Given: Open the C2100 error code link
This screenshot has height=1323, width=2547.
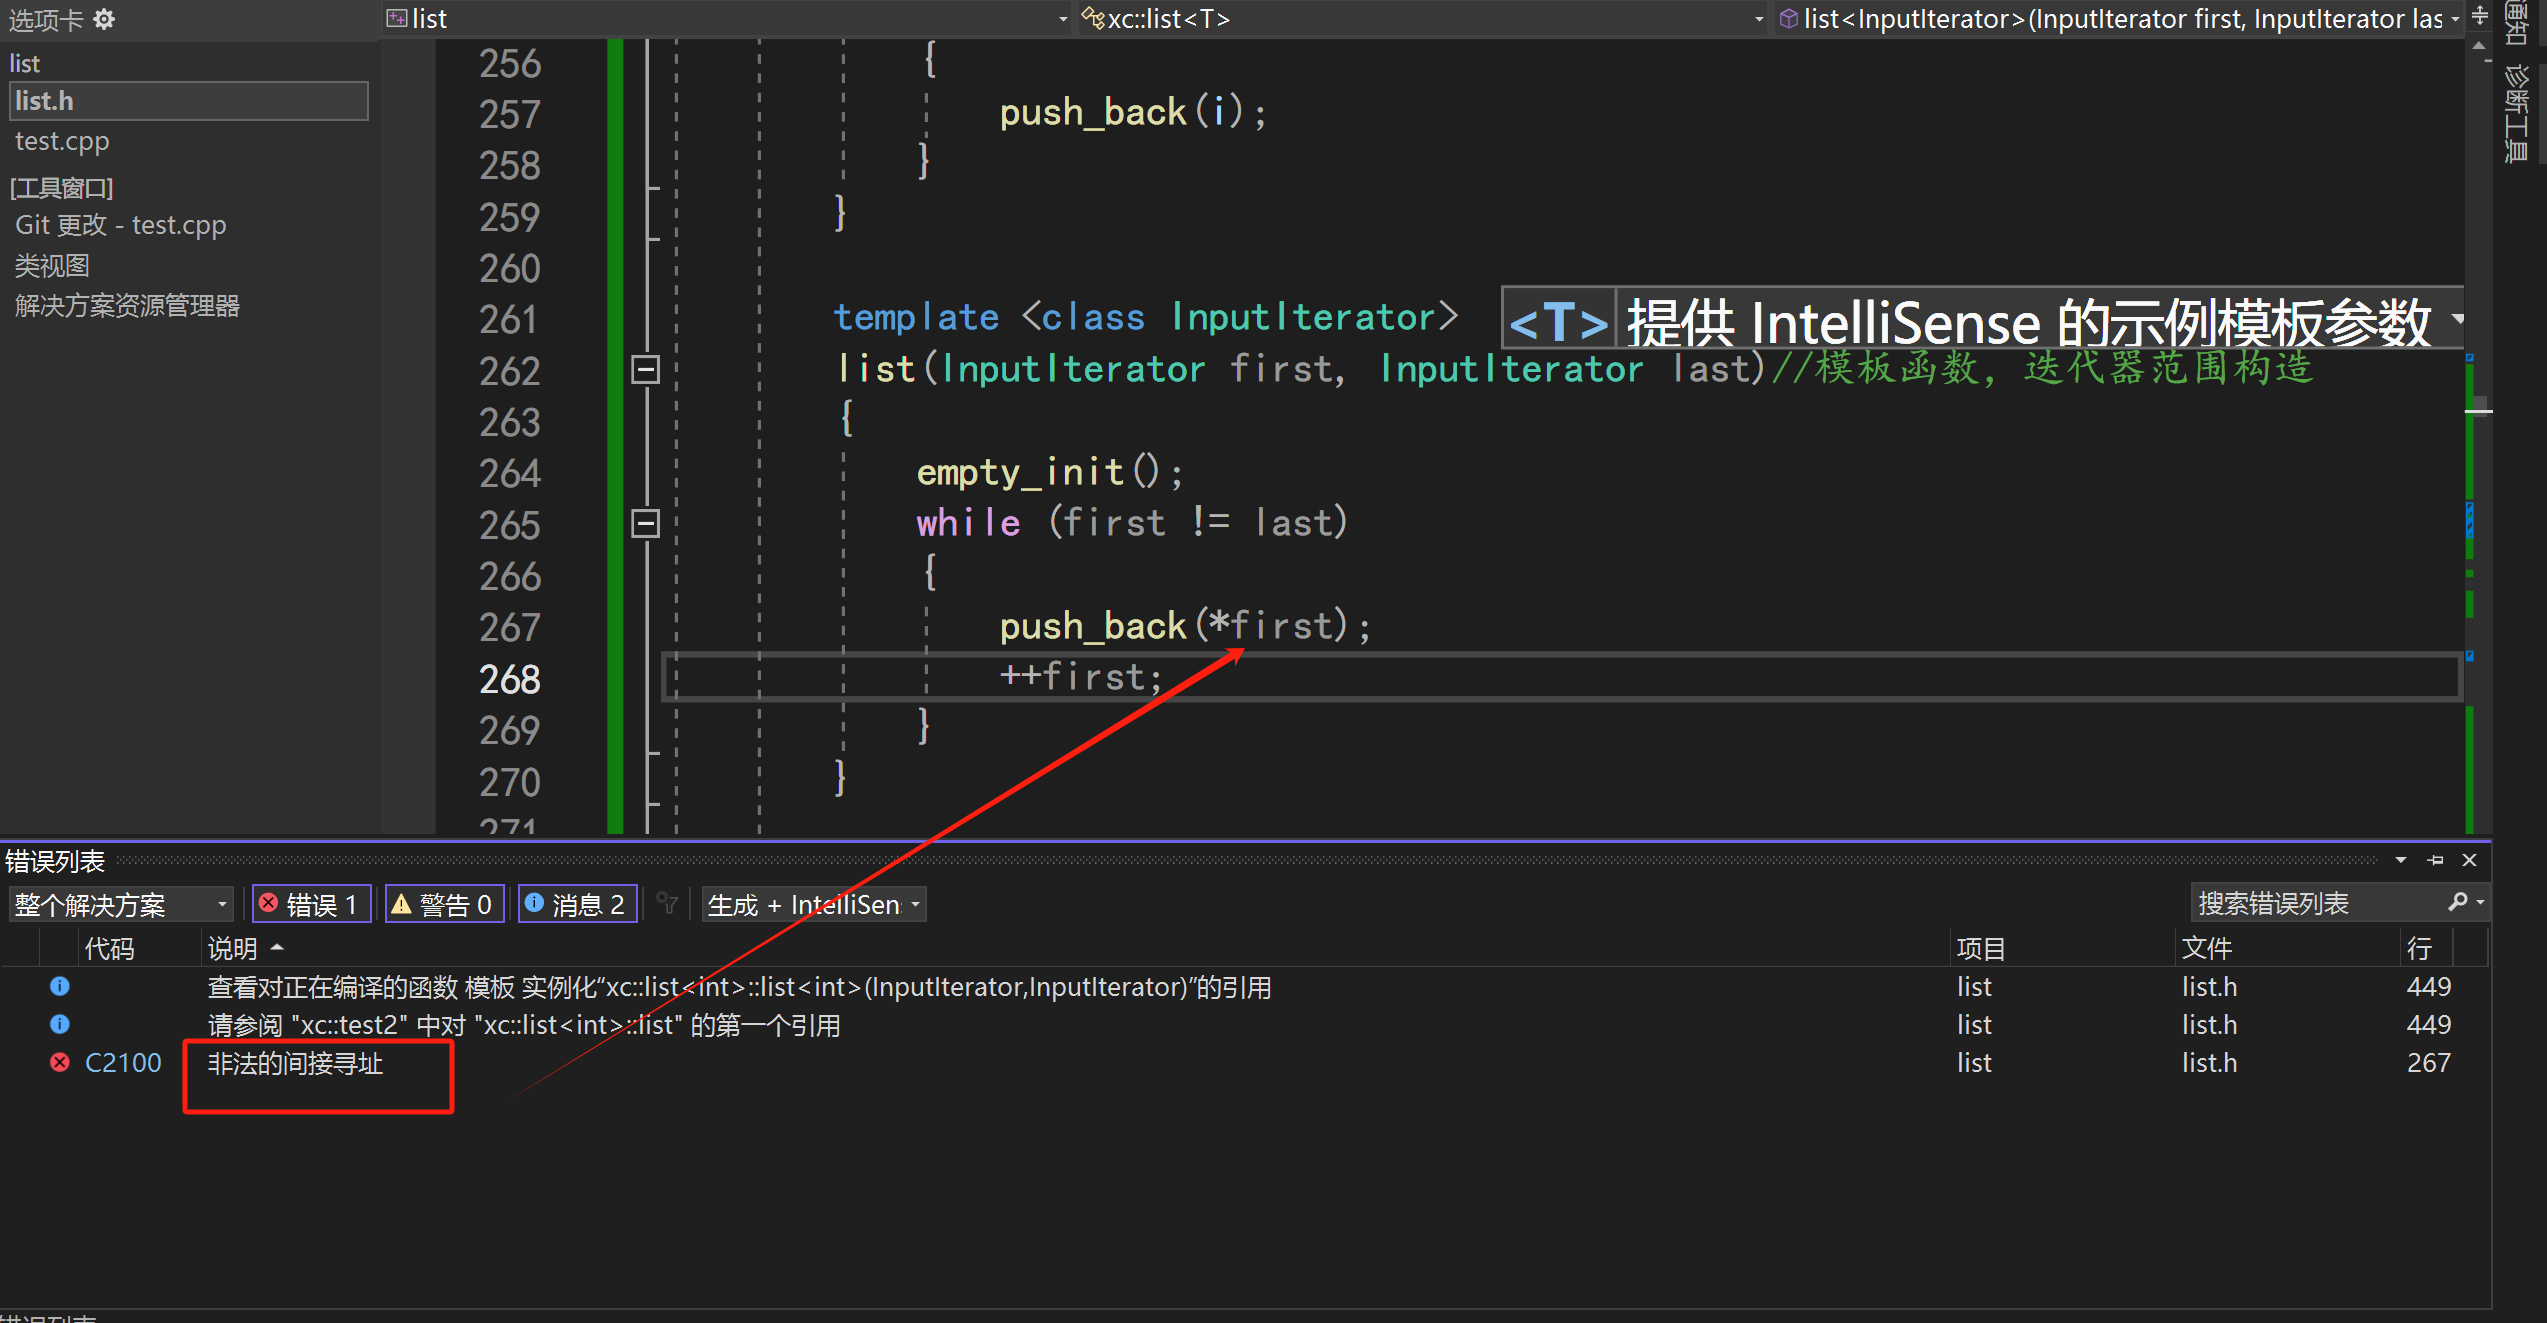Looking at the screenshot, I should 123,1062.
